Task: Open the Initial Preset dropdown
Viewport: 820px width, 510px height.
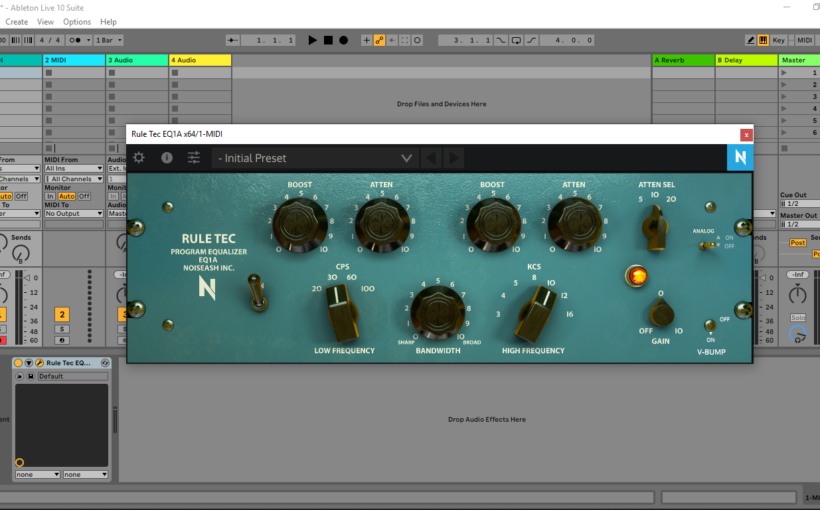Action: 315,158
